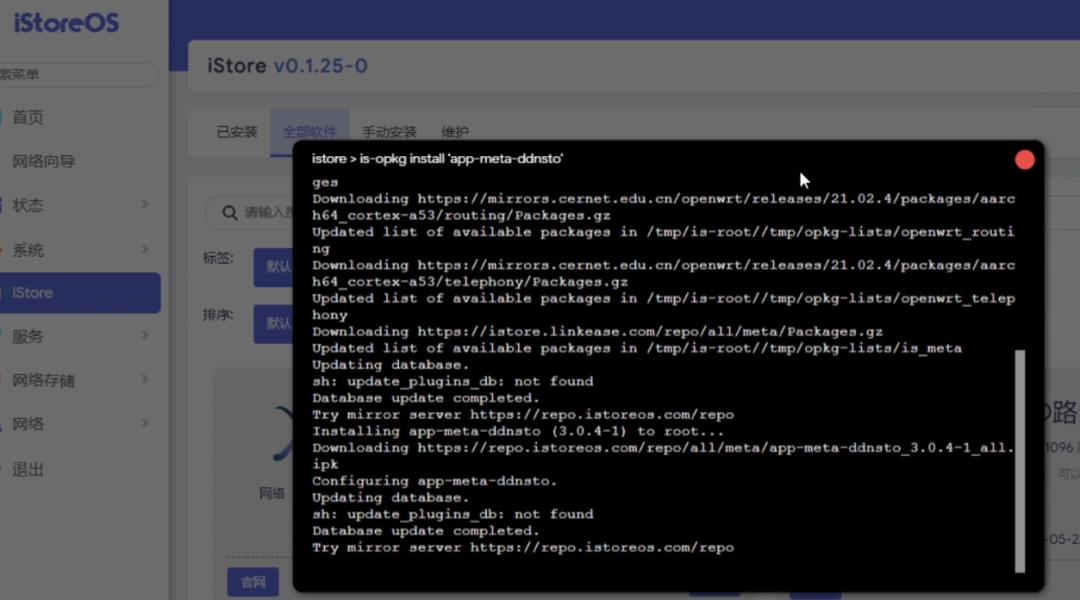Close the is-opkg install terminal dialog
Viewport: 1080px width, 600px height.
click(x=1024, y=160)
